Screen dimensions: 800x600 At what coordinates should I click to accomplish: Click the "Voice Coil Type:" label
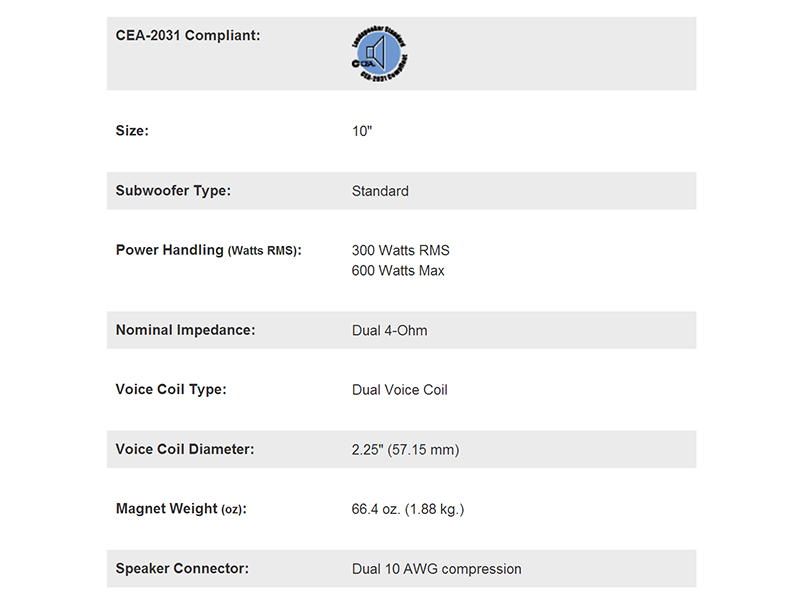pos(171,390)
